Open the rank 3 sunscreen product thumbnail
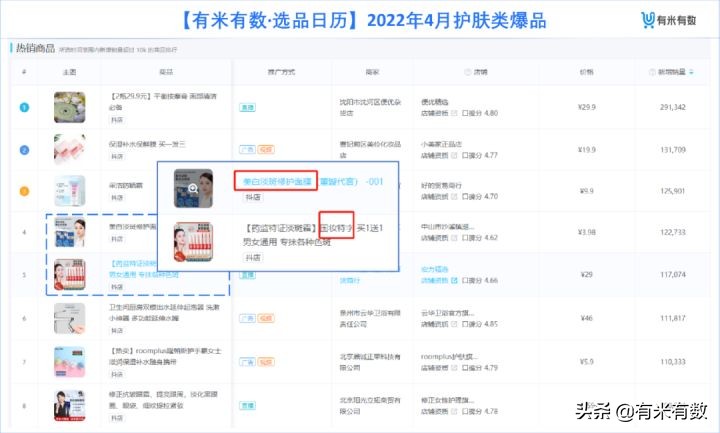This screenshot has width=720, height=433. 70,191
